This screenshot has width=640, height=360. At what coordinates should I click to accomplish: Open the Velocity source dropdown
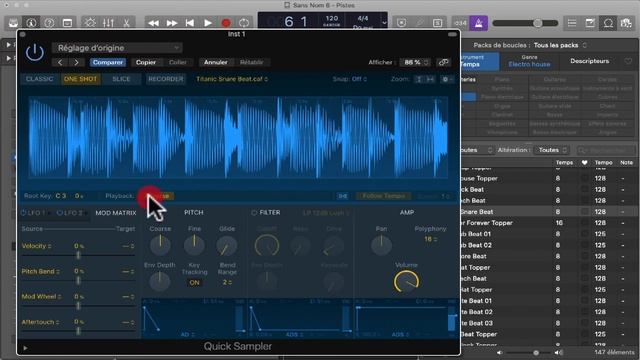[36, 246]
